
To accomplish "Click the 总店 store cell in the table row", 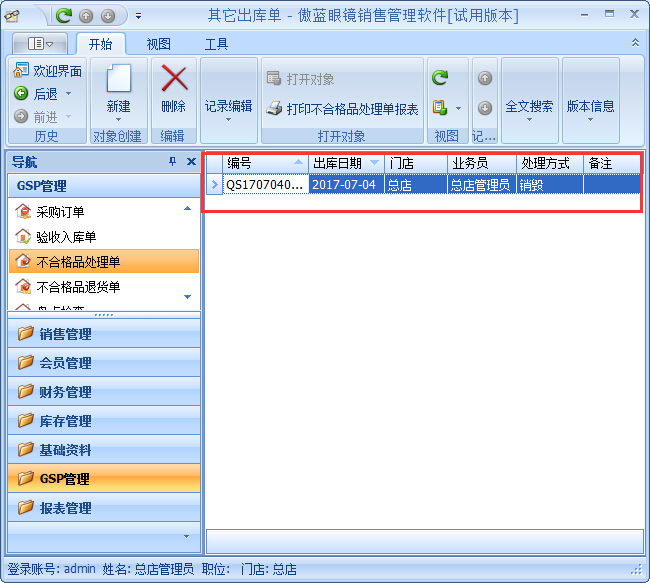I will click(416, 185).
